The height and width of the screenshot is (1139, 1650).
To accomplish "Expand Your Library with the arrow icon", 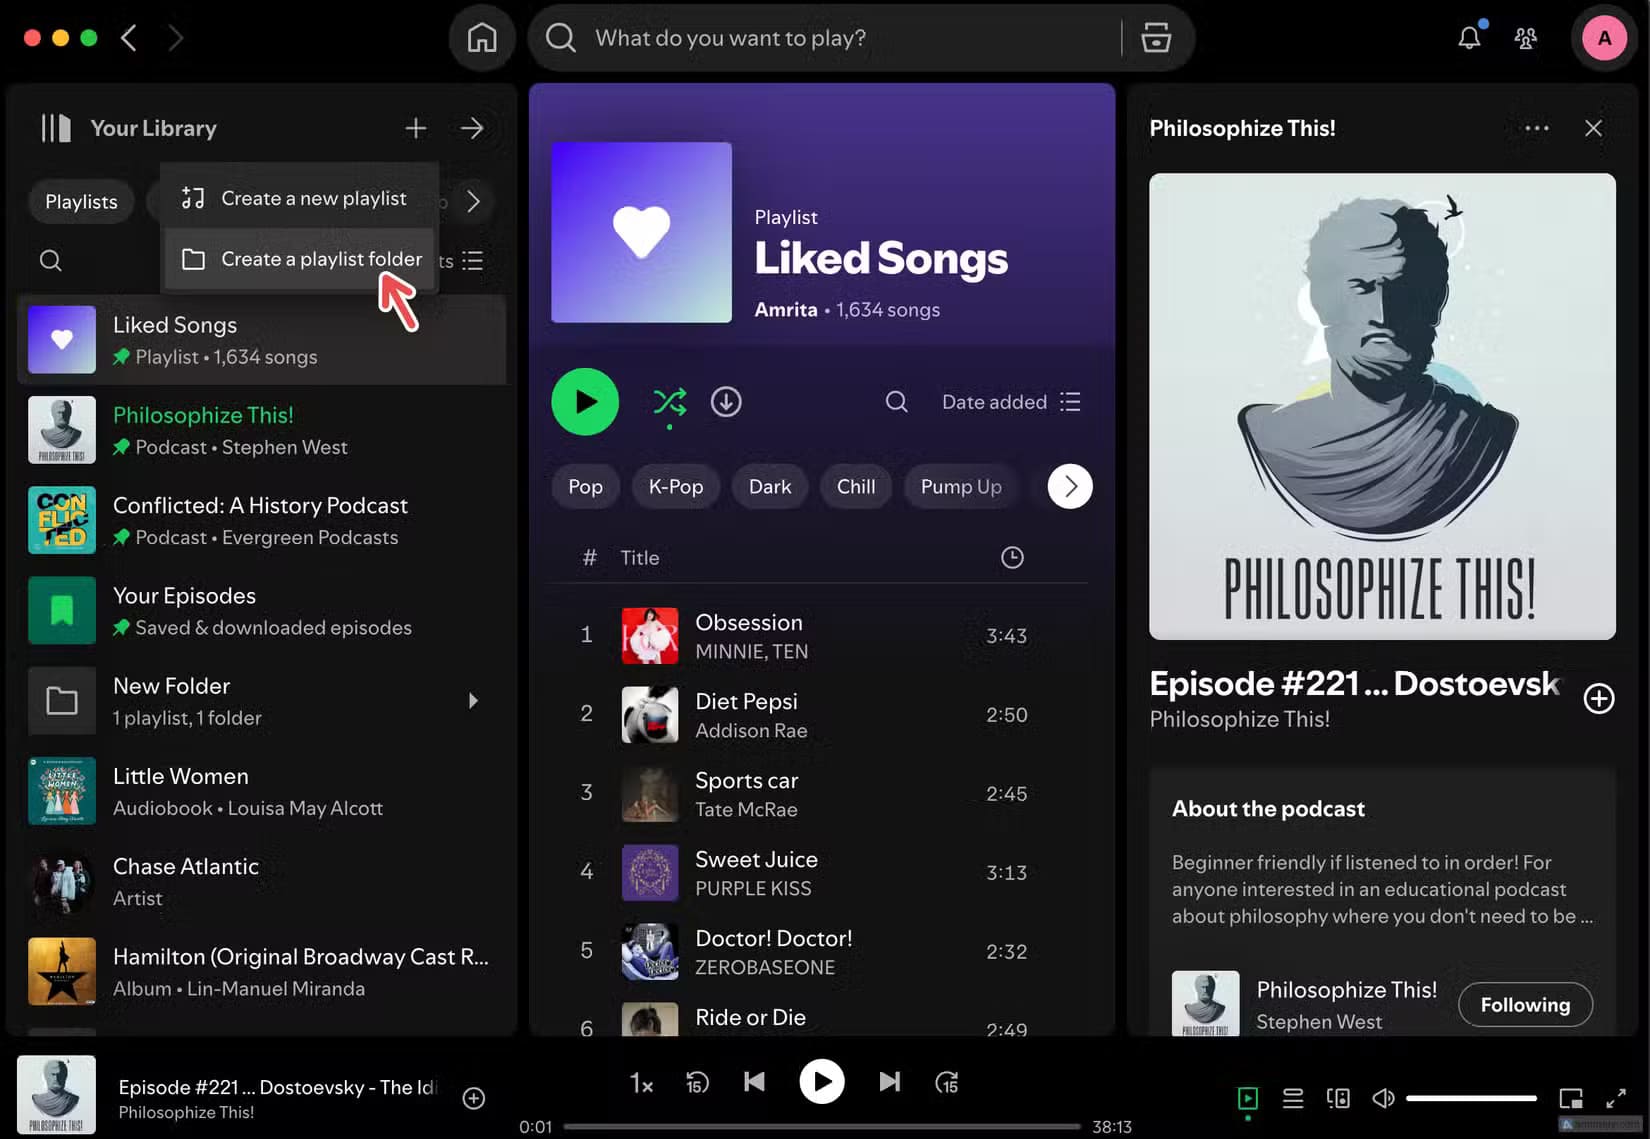I will (x=472, y=128).
